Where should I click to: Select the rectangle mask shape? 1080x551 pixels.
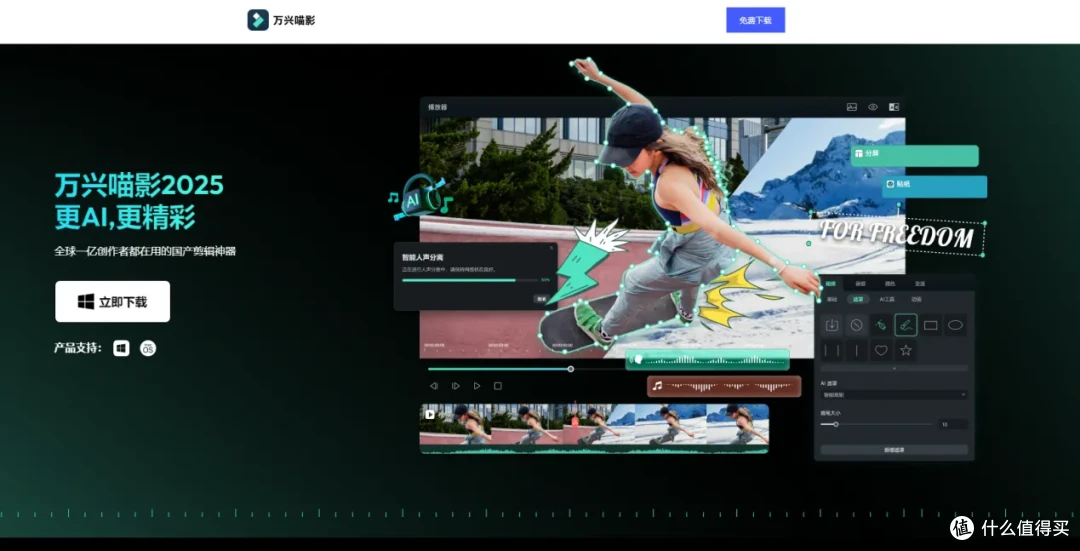point(931,325)
